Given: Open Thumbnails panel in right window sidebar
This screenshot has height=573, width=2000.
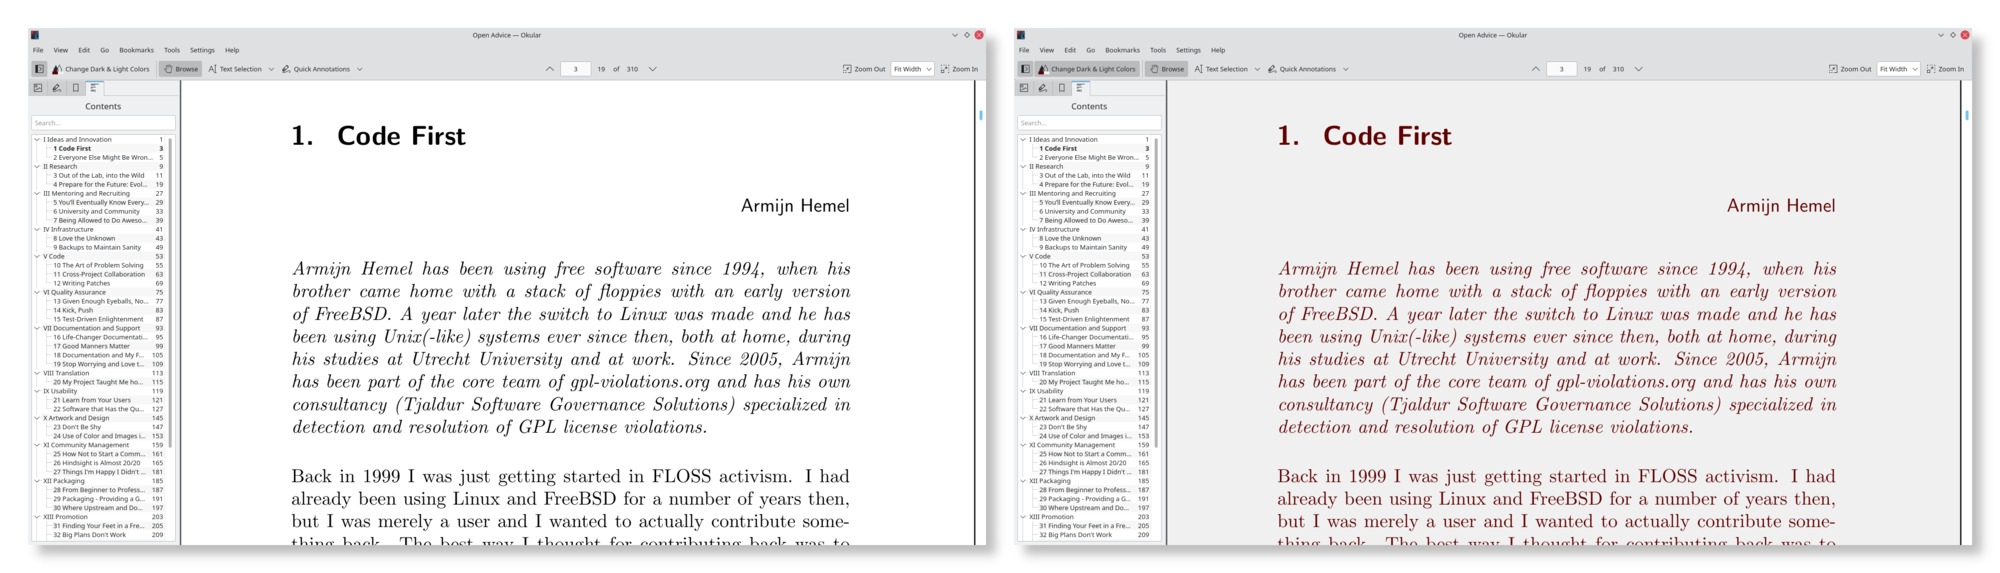Looking at the screenshot, I should 1025,88.
